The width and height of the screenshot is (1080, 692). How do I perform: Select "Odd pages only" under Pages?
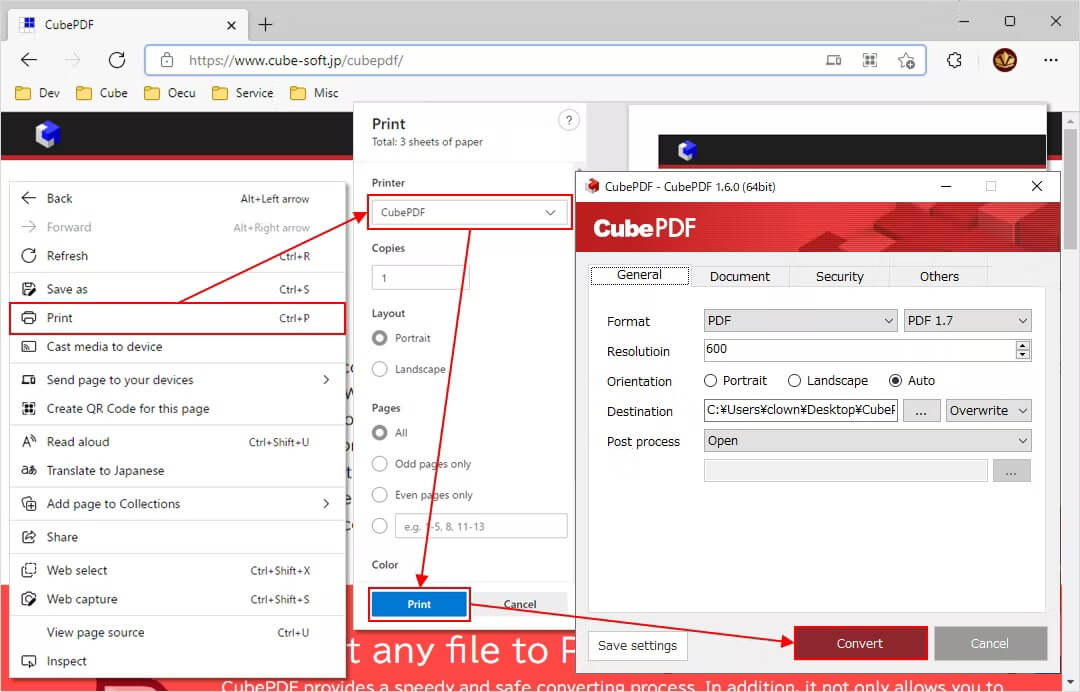click(x=380, y=463)
